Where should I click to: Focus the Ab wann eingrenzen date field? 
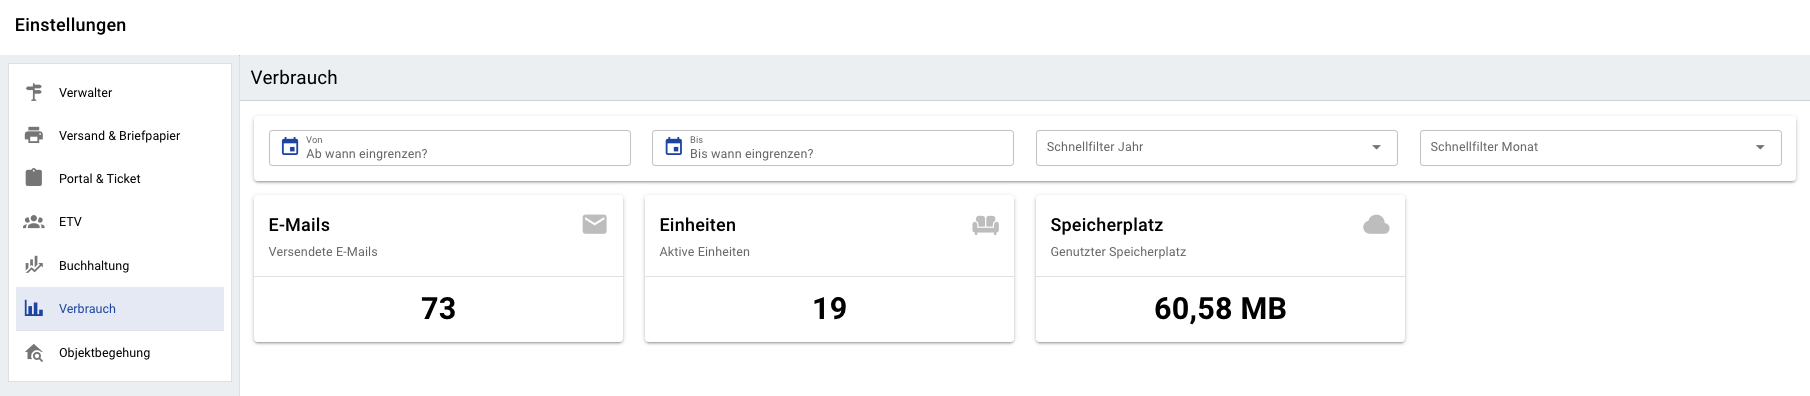pyautogui.click(x=450, y=148)
